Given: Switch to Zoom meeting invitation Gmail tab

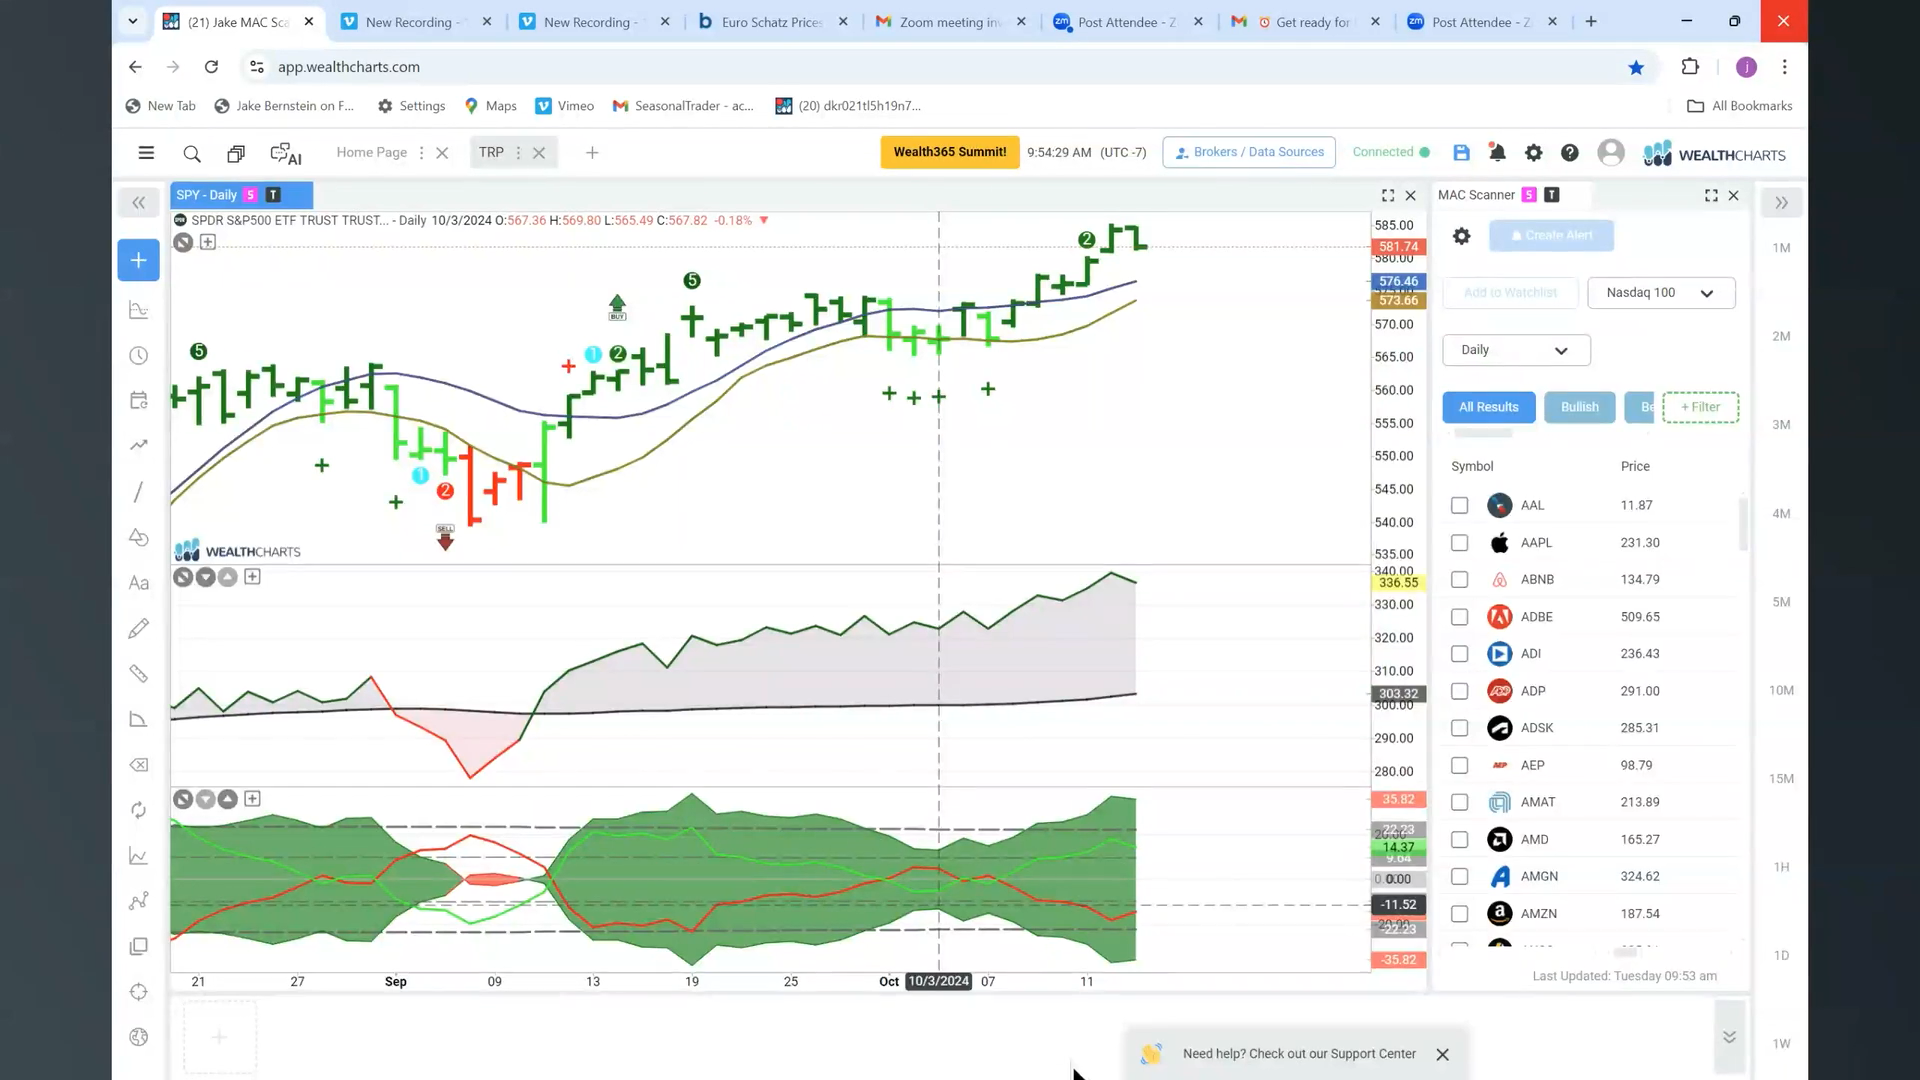Looking at the screenshot, I should [x=950, y=22].
